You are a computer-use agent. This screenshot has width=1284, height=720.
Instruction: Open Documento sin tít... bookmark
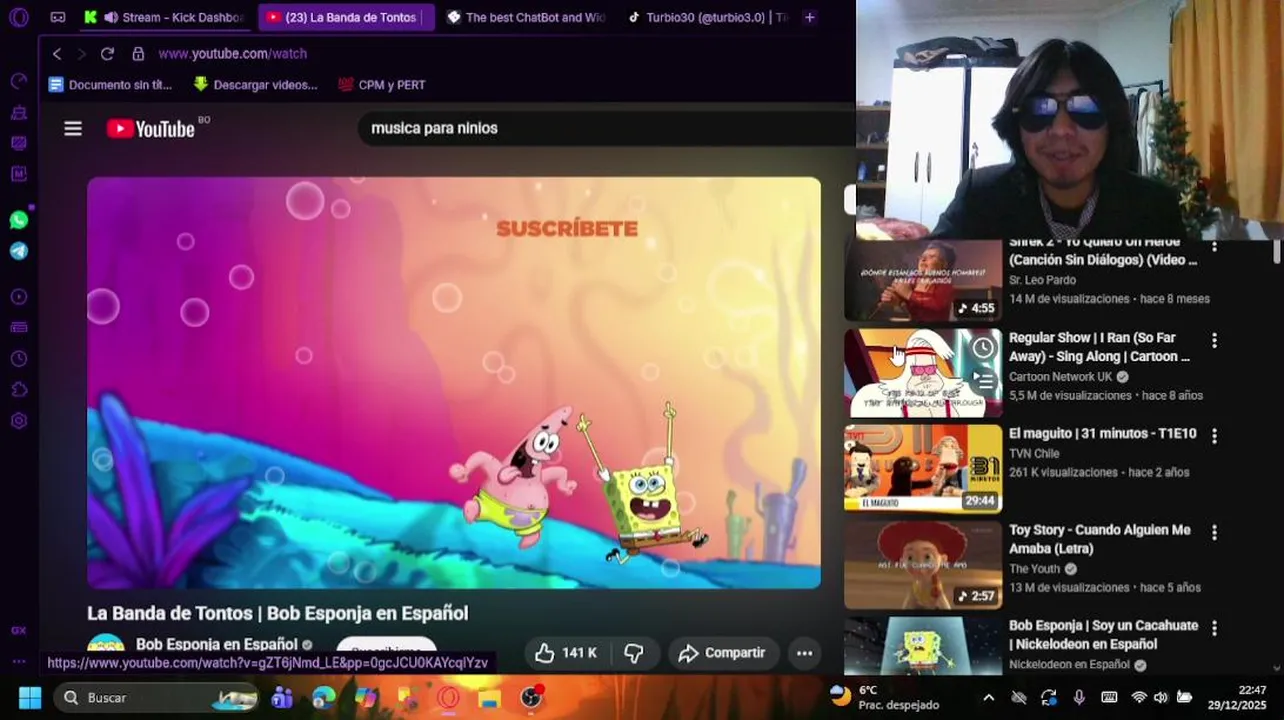110,85
